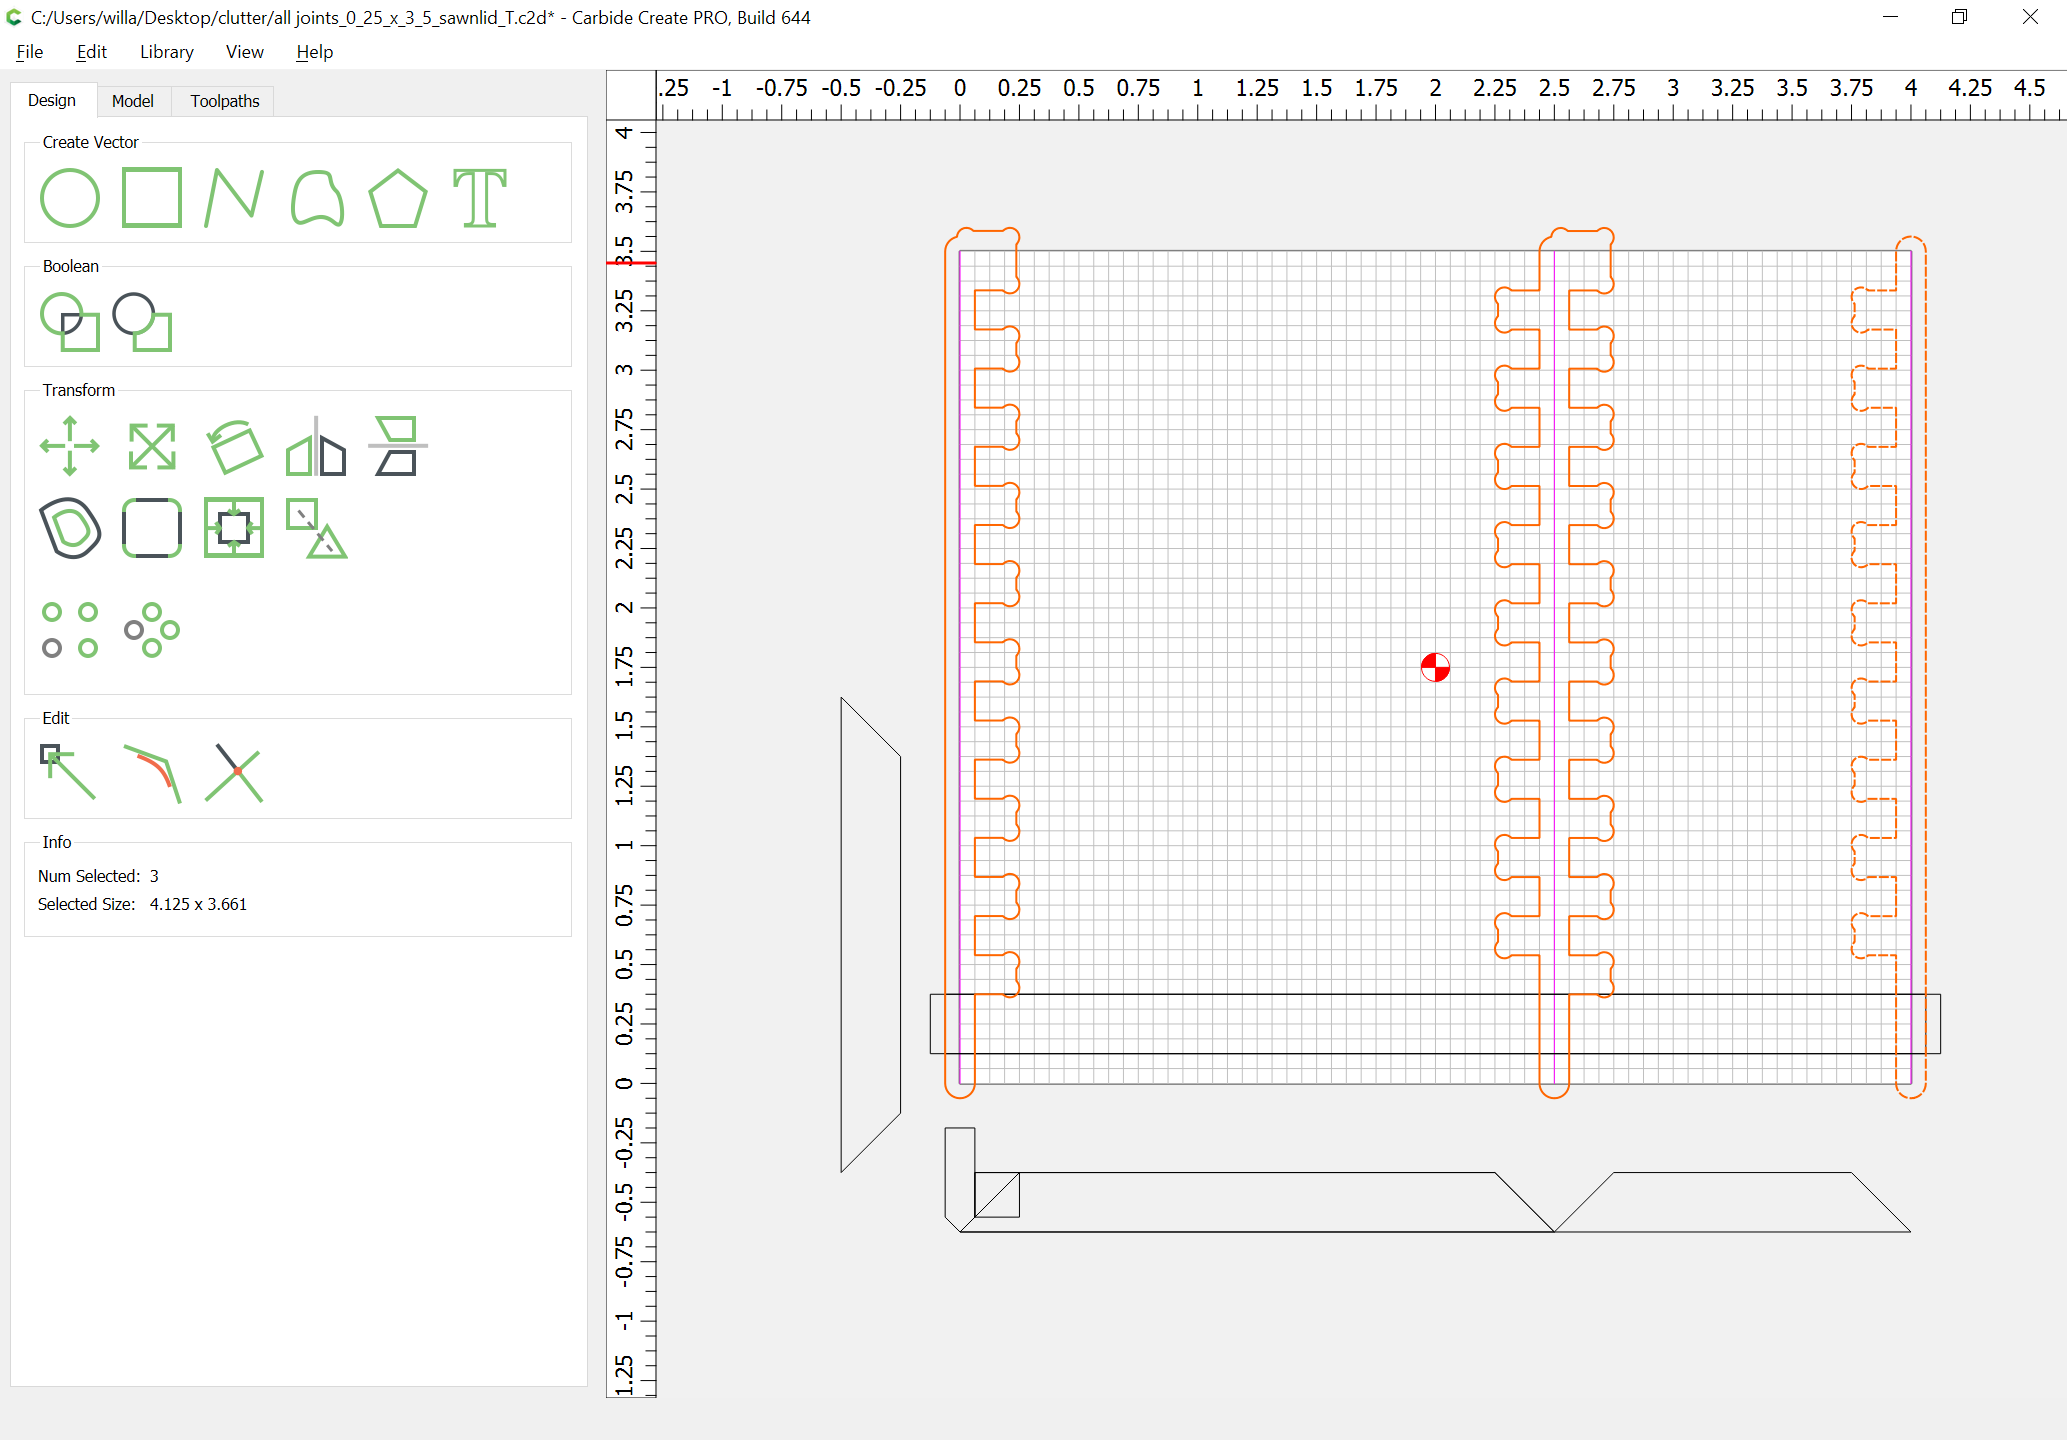Image resolution: width=2067 pixels, height=1440 pixels.
Task: Activate the Rotate transform tool
Action: pos(234,446)
